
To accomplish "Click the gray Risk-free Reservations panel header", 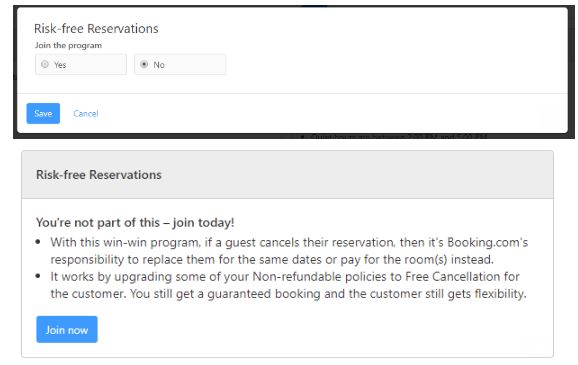I will tap(287, 175).
